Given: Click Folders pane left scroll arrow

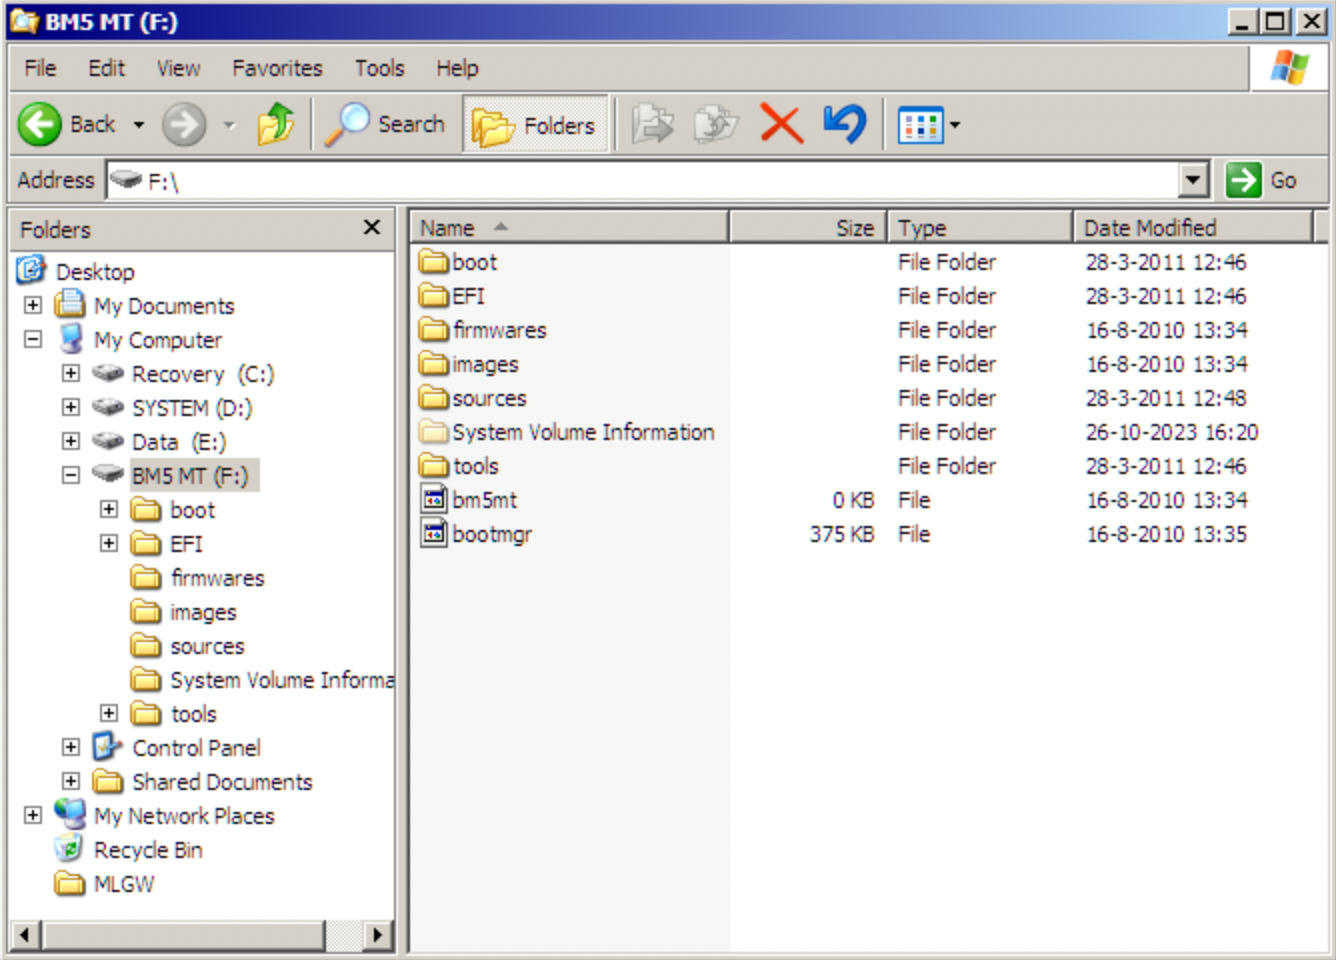Looking at the screenshot, I should pos(26,935).
